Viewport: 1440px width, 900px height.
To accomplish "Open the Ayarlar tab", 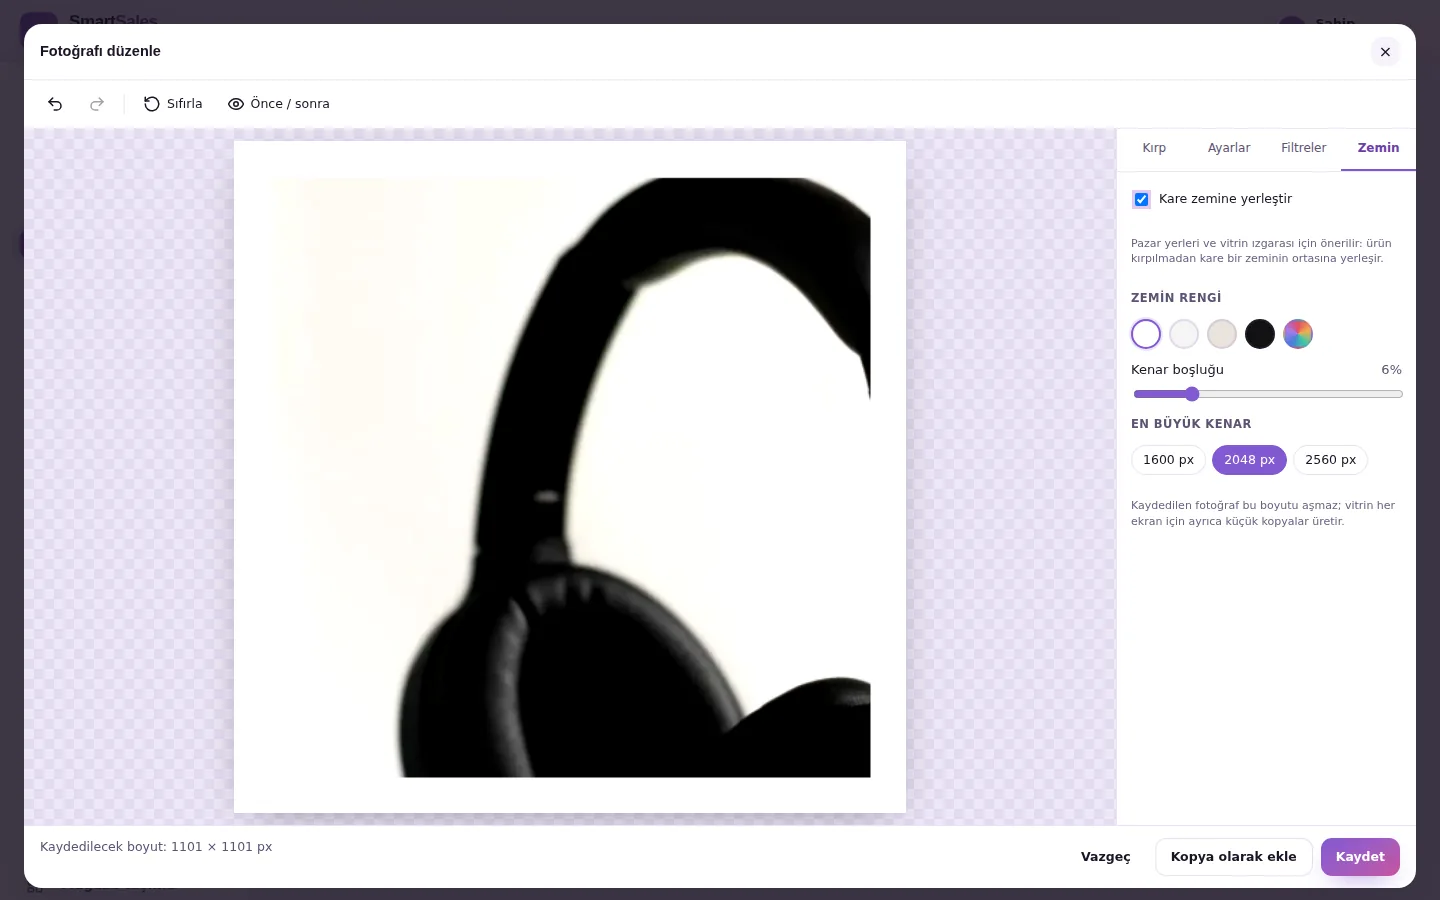I will pos(1229,148).
